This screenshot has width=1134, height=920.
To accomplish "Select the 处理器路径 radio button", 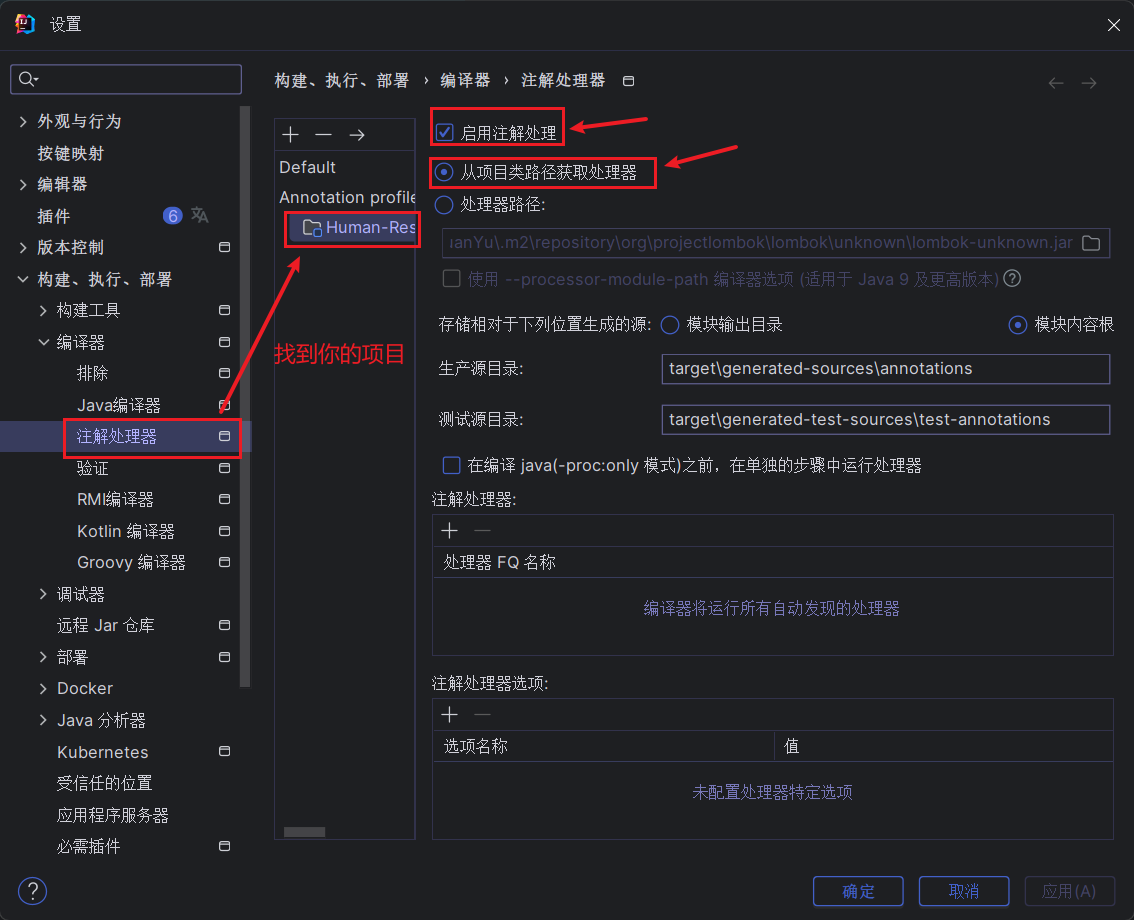I will (445, 205).
